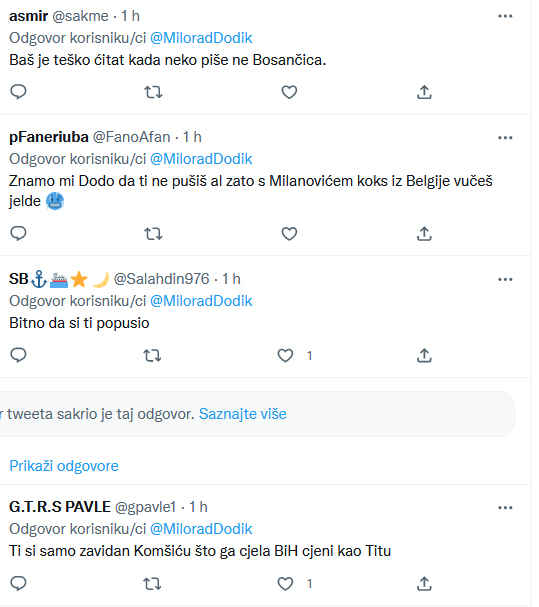
Task: Open more options on gpavle1 tweet
Action: click(x=505, y=508)
